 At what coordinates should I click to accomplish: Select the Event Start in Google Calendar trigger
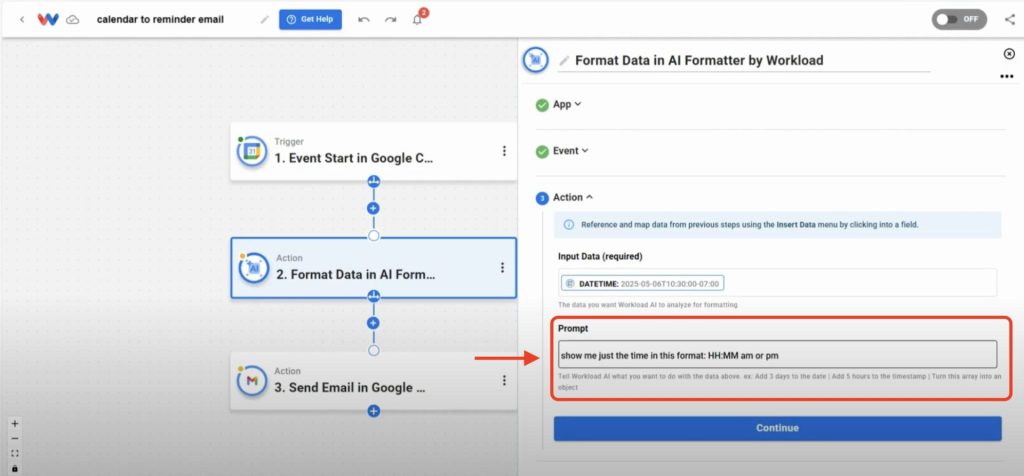(x=374, y=151)
